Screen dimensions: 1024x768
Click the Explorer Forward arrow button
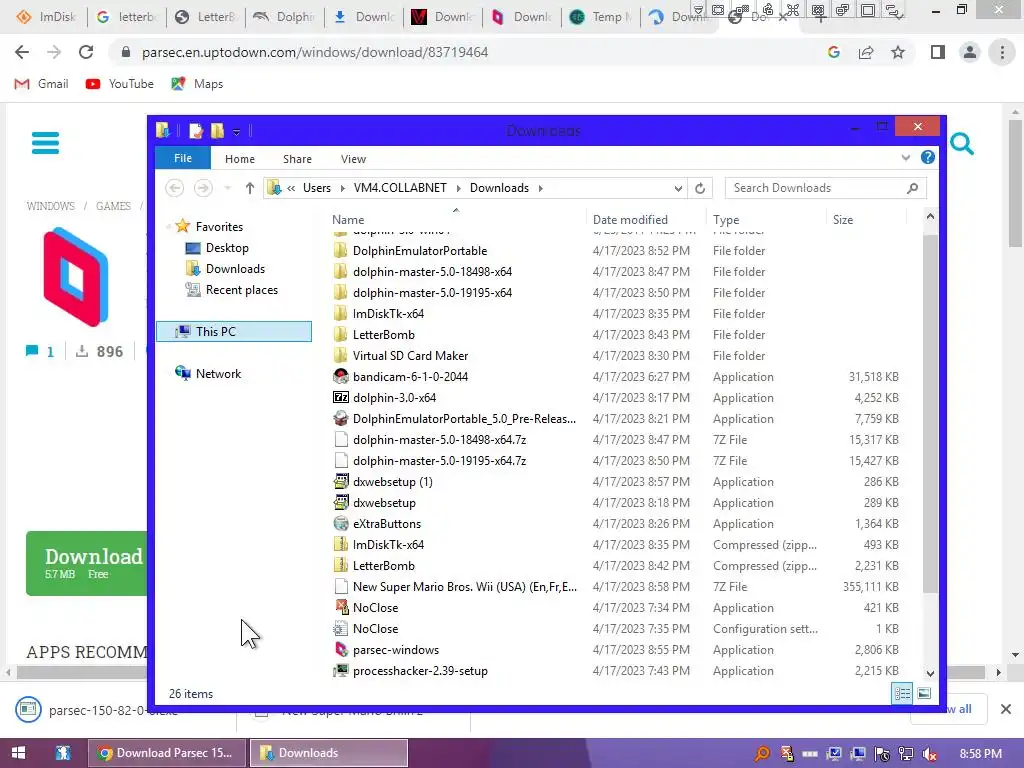203,188
